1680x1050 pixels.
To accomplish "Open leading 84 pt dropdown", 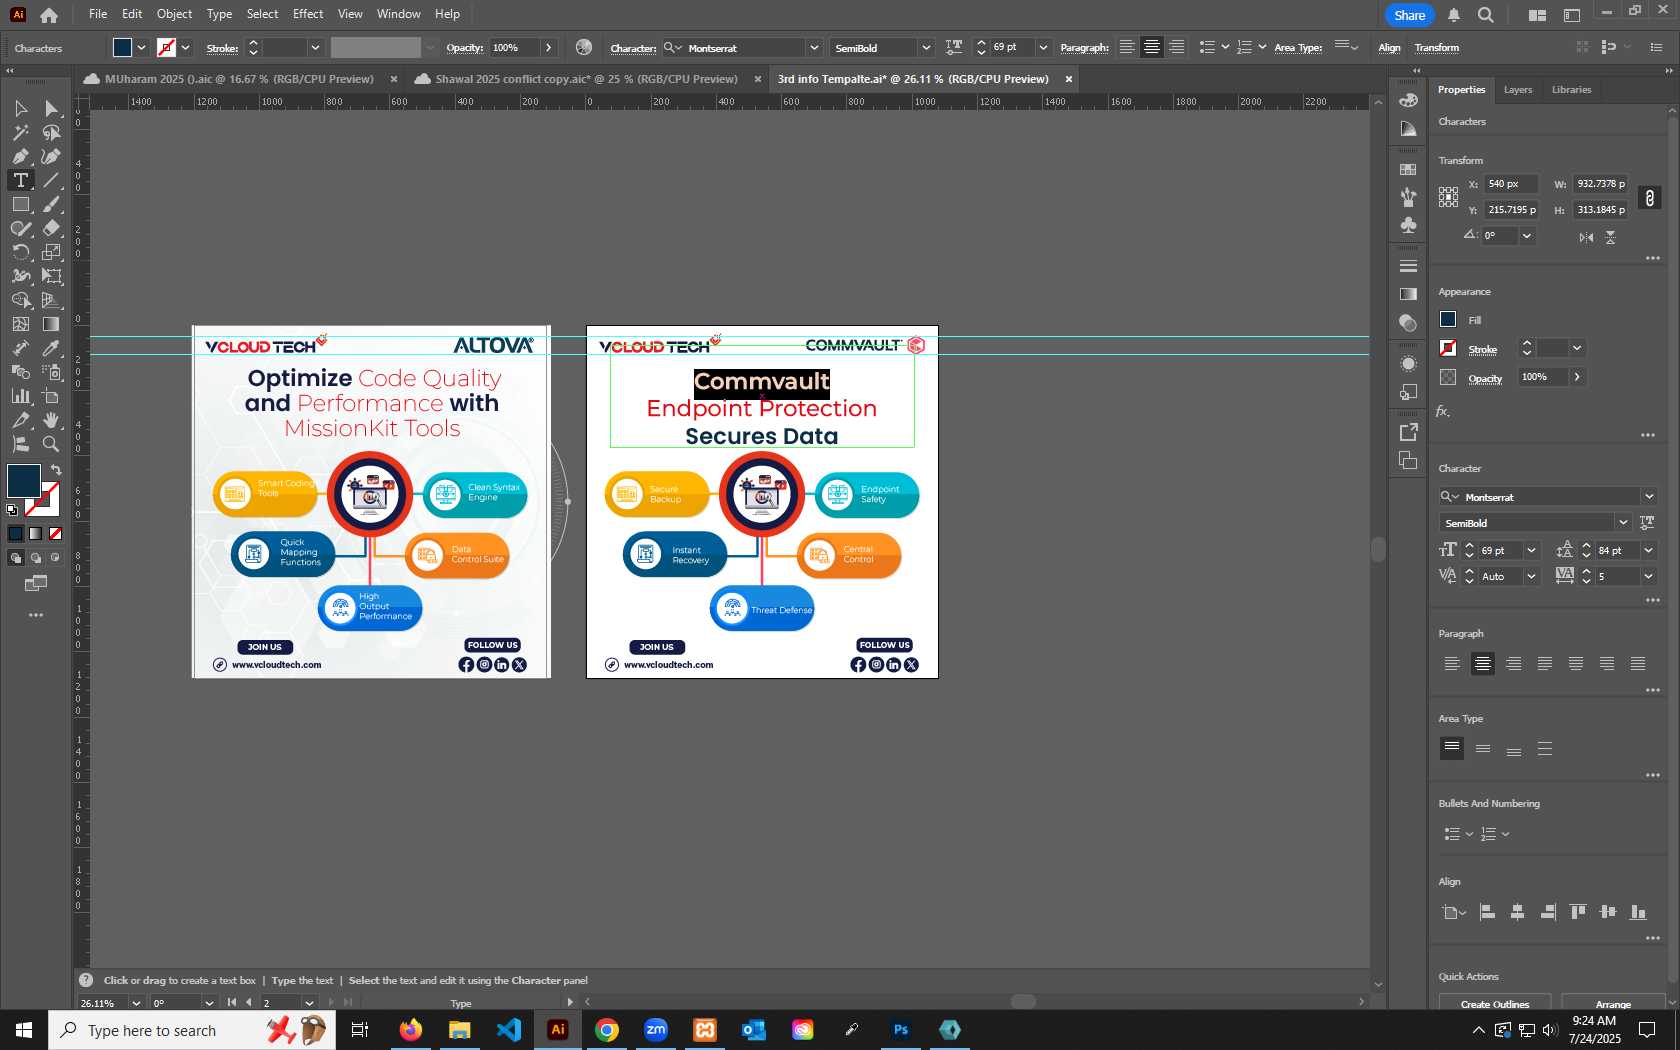I will (1648, 550).
